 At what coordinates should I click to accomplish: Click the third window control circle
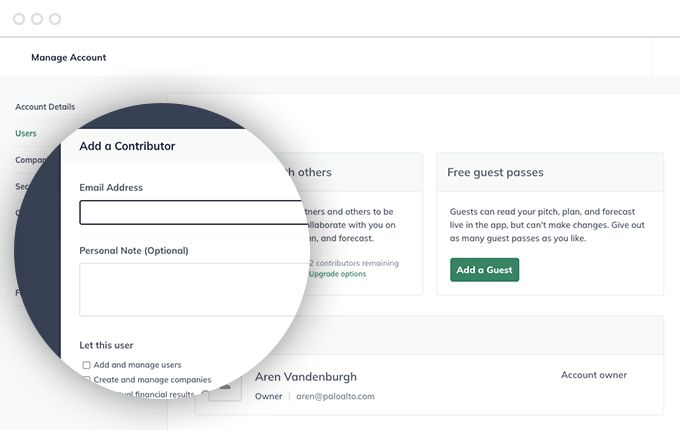click(55, 19)
